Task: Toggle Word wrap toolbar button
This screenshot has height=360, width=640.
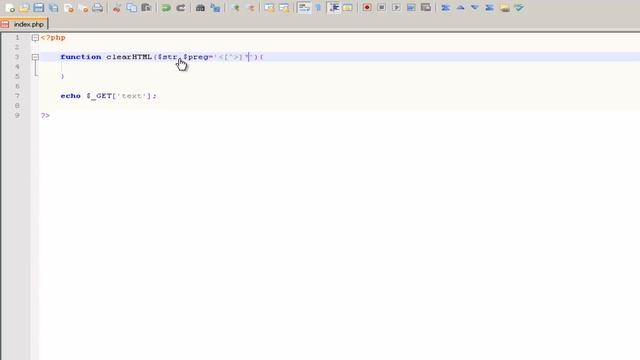Action: pos(304,8)
